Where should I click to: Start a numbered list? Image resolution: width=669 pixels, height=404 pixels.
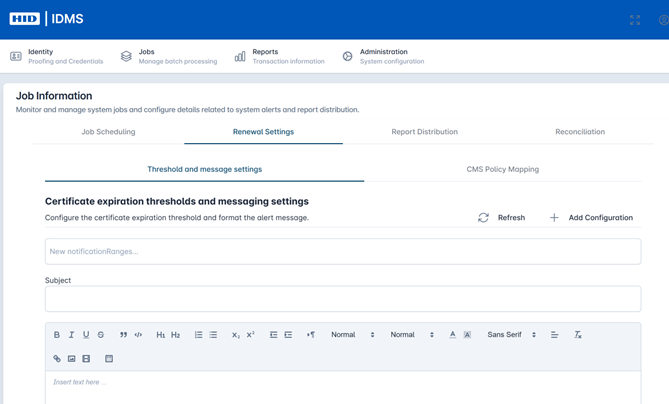tap(198, 335)
